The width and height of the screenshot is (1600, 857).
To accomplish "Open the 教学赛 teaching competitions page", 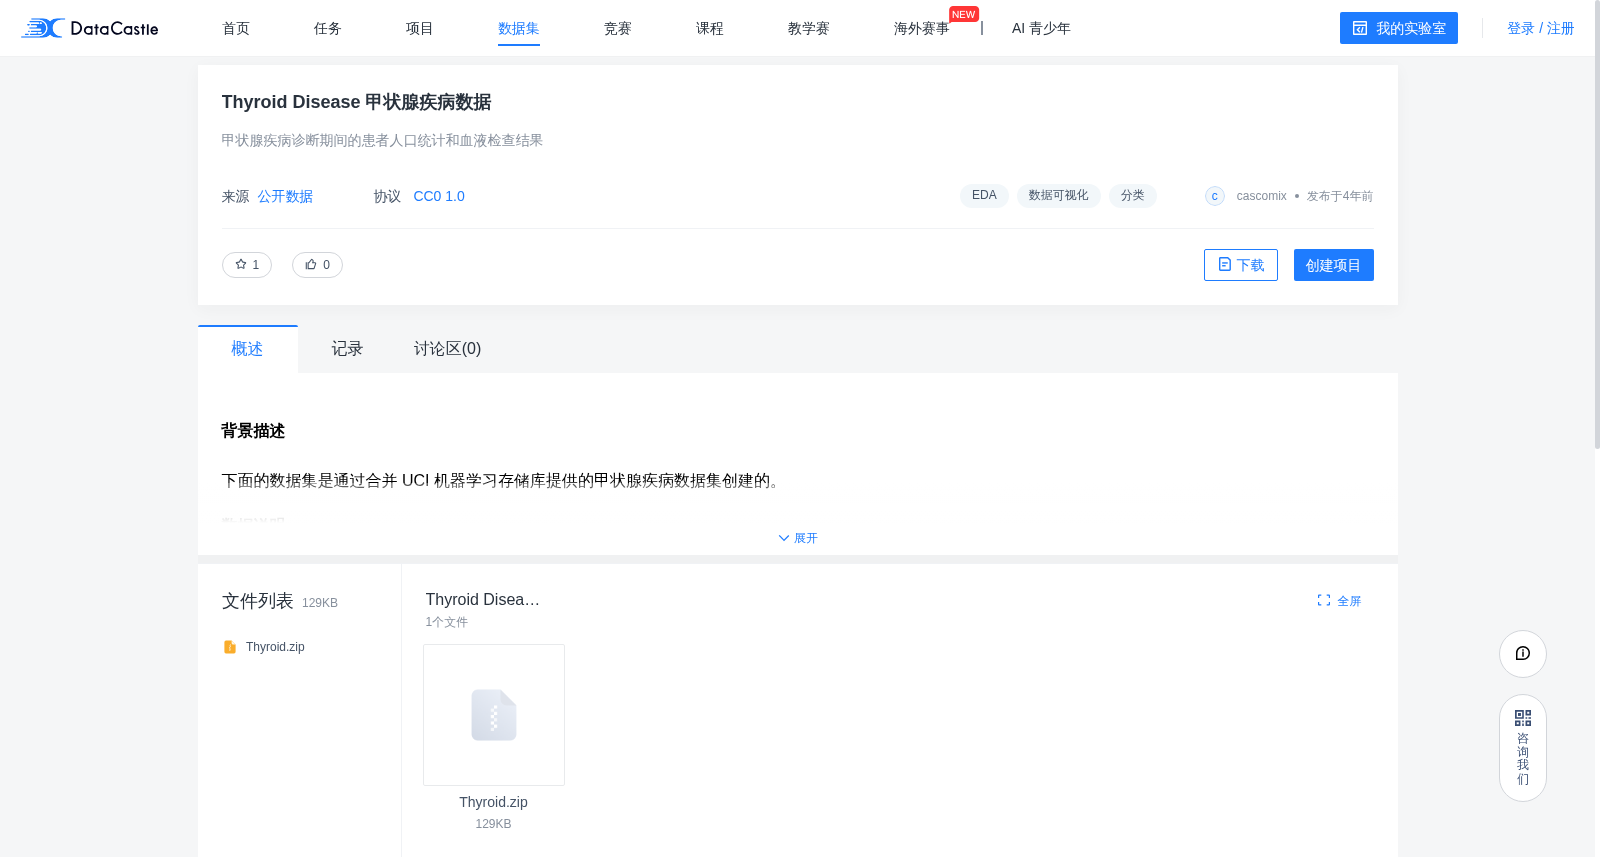I will click(809, 28).
